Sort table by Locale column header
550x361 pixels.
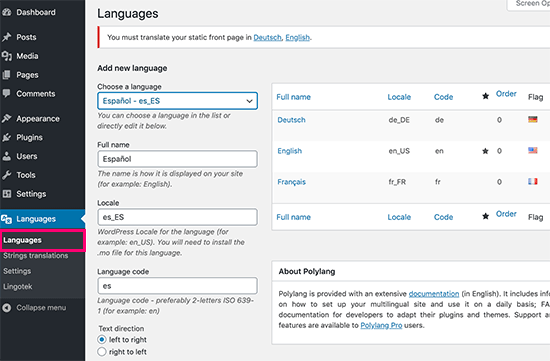[x=399, y=97]
